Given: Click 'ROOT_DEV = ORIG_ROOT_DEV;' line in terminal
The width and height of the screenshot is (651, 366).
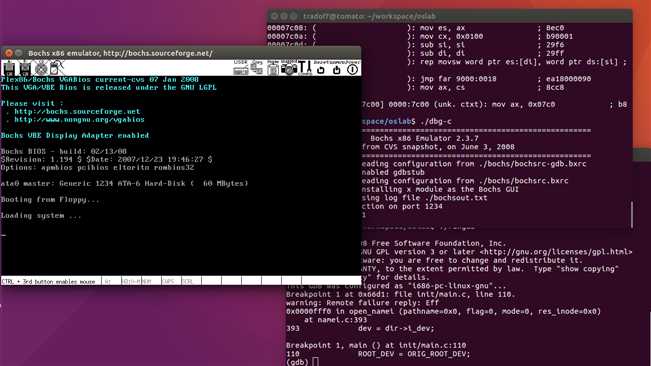Looking at the screenshot, I should pos(414,354).
